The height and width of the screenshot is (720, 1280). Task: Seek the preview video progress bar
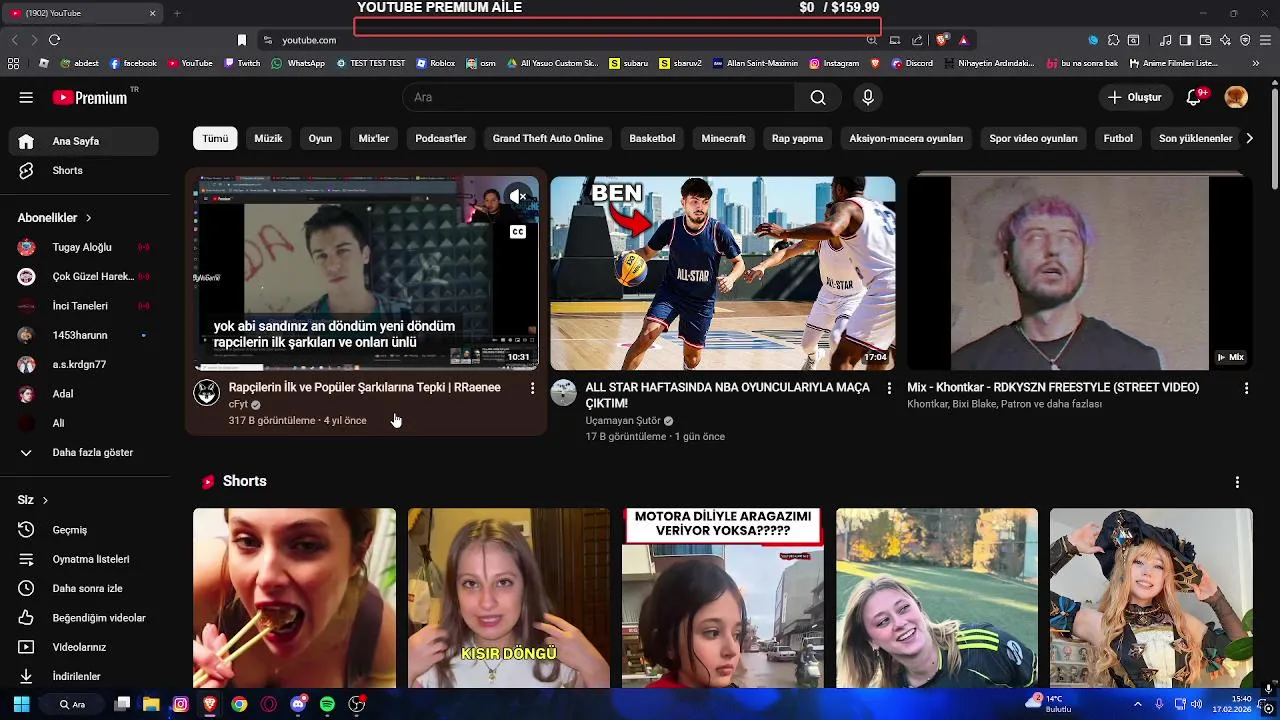366,368
